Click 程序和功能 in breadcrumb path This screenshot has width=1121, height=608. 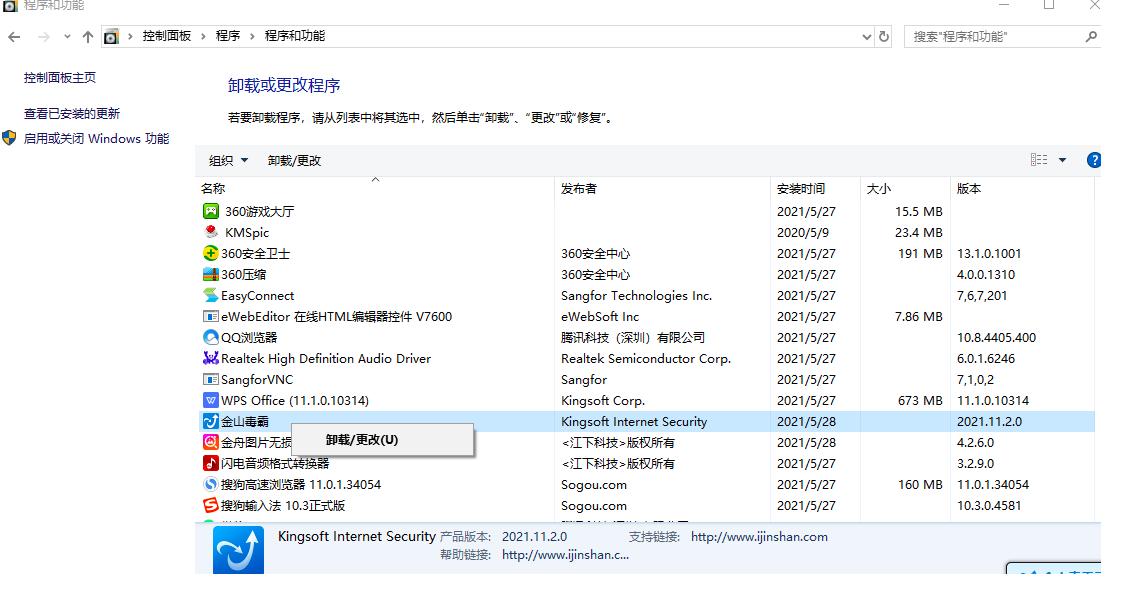point(295,36)
